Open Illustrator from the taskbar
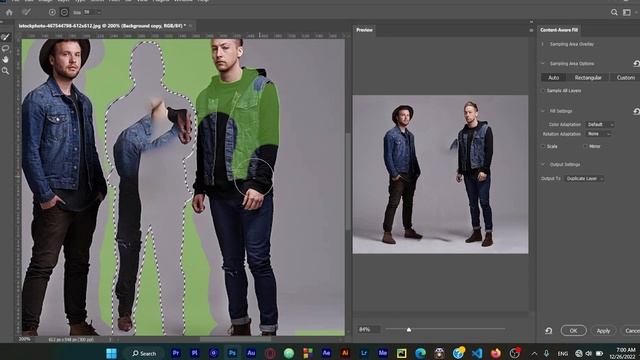The height and width of the screenshot is (360, 640). (345, 353)
